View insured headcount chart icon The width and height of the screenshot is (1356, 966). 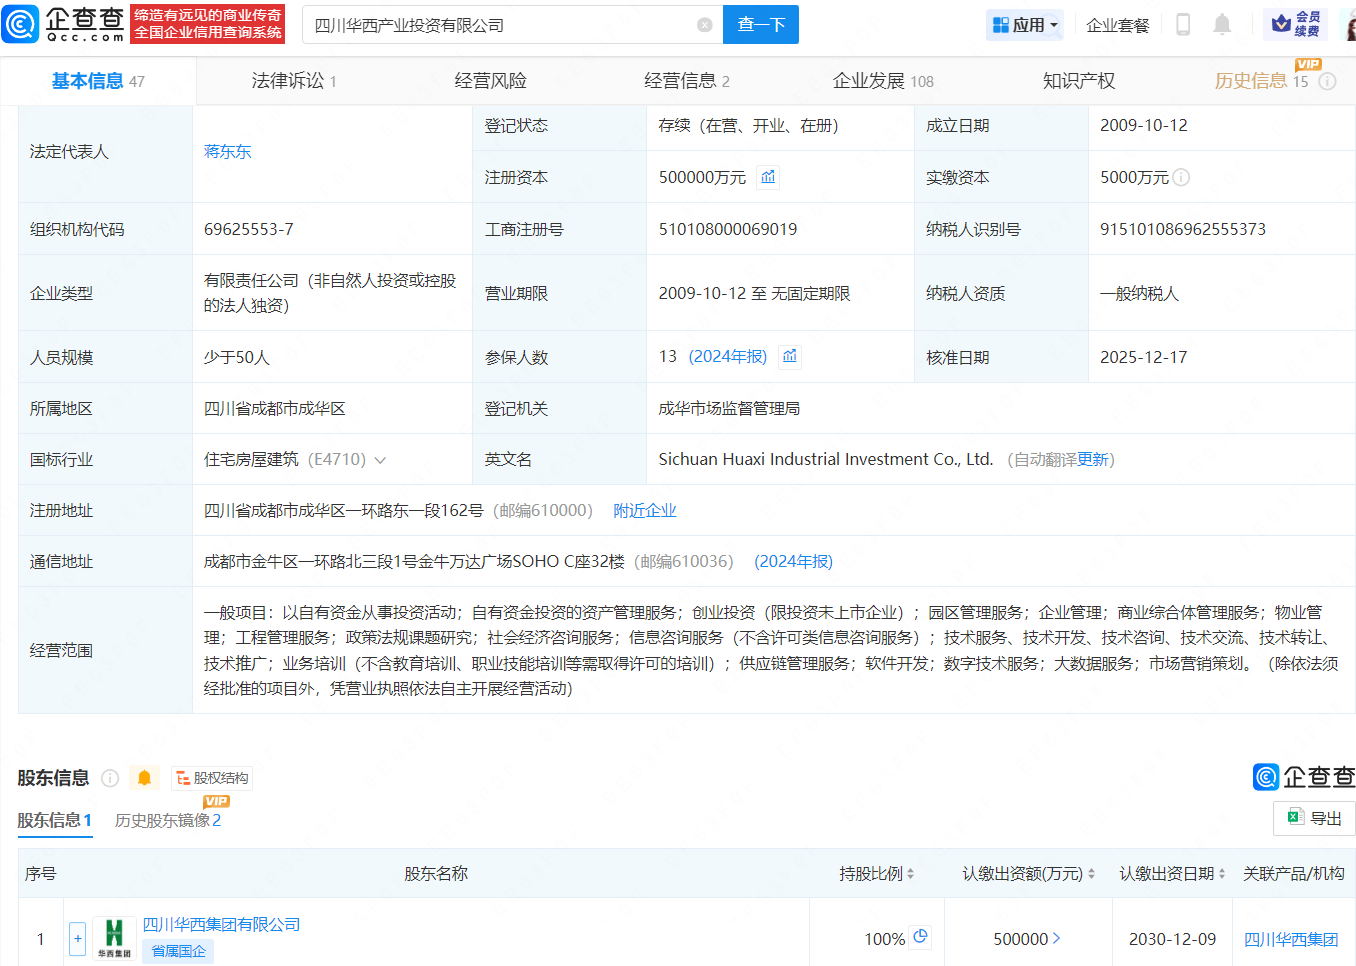pyautogui.click(x=790, y=356)
